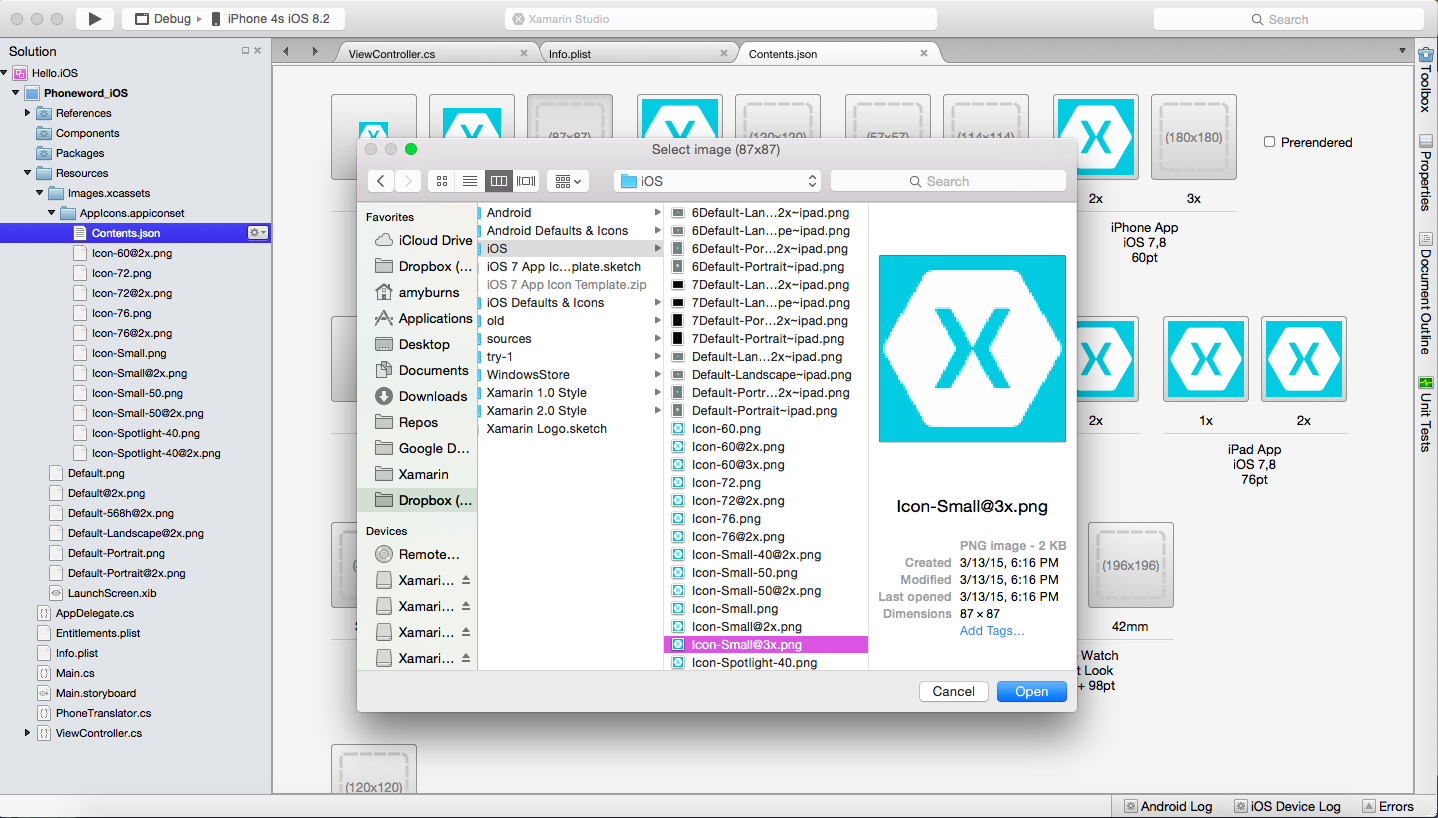Switch to the ViewController.cs tab
1438x818 pixels.
(x=392, y=54)
